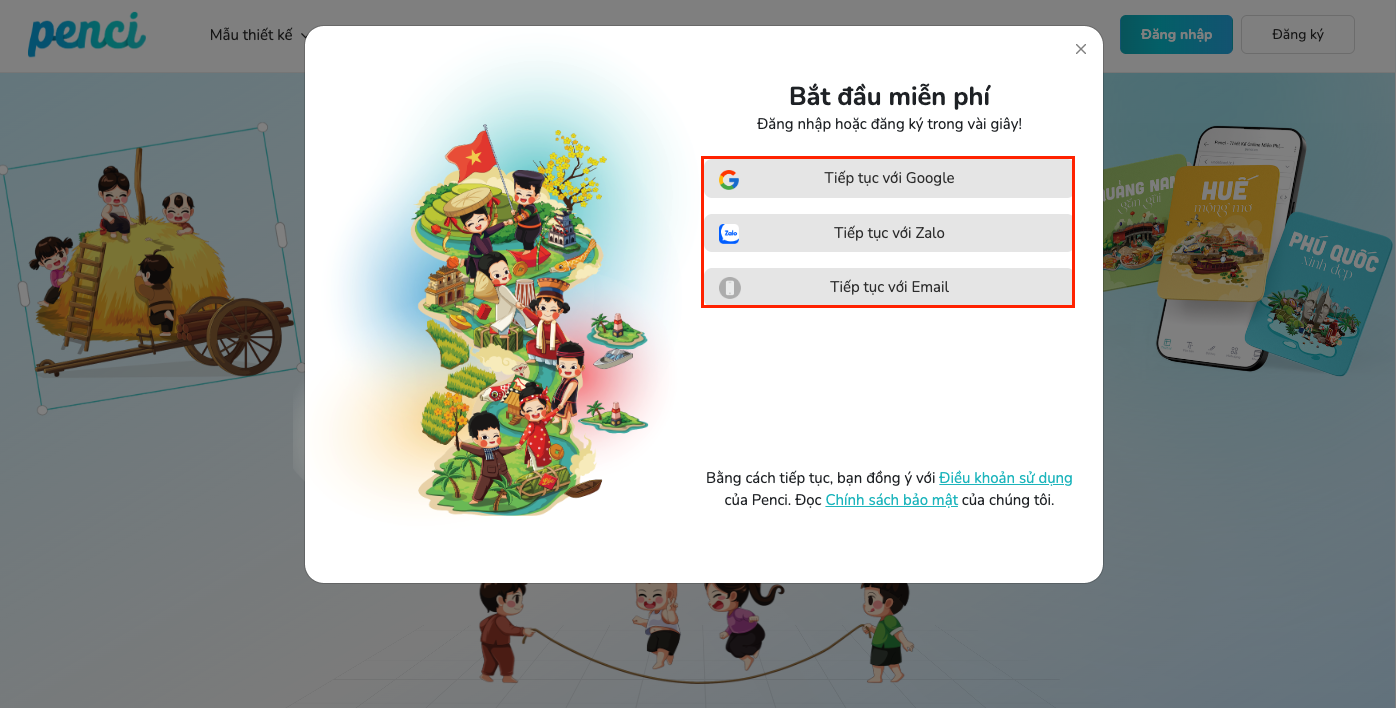
Task: Select Tiếp tục với Email option
Action: click(x=888, y=287)
